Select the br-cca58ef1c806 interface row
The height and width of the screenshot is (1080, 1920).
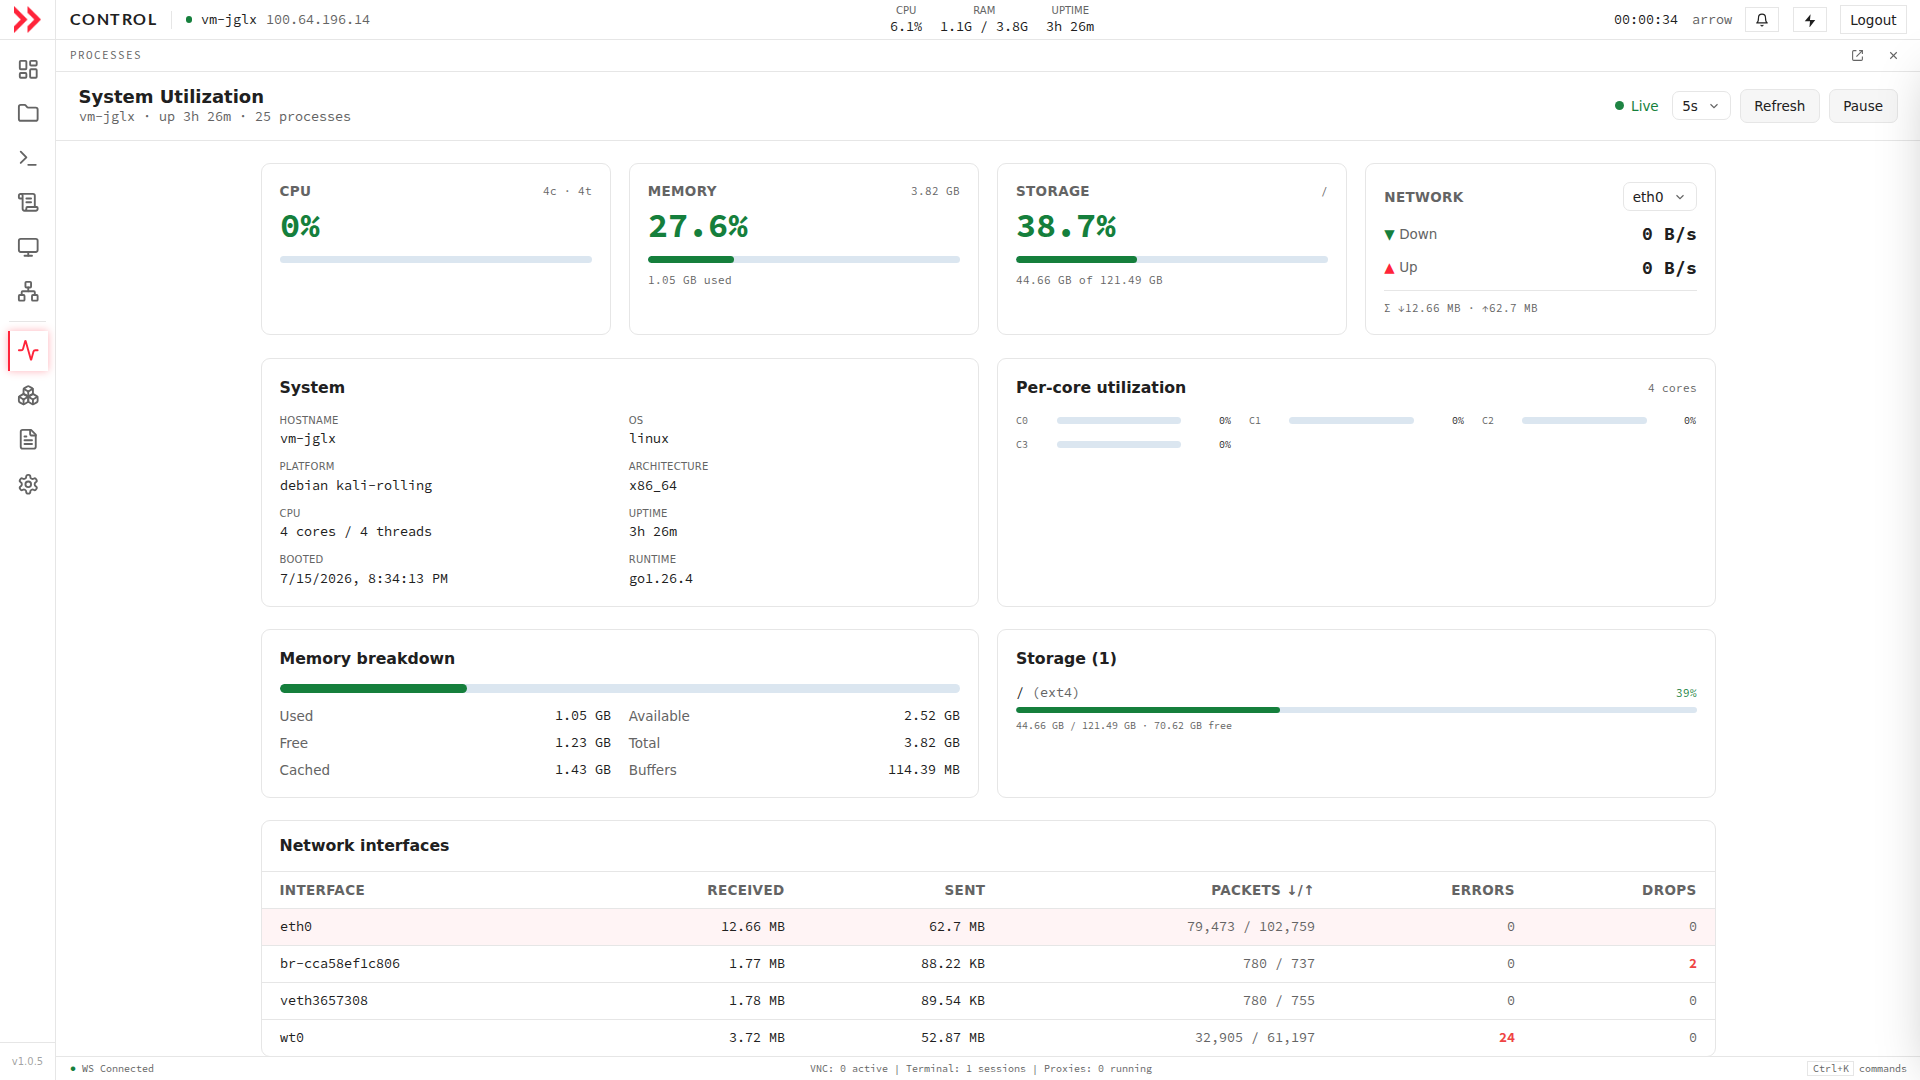click(x=988, y=964)
